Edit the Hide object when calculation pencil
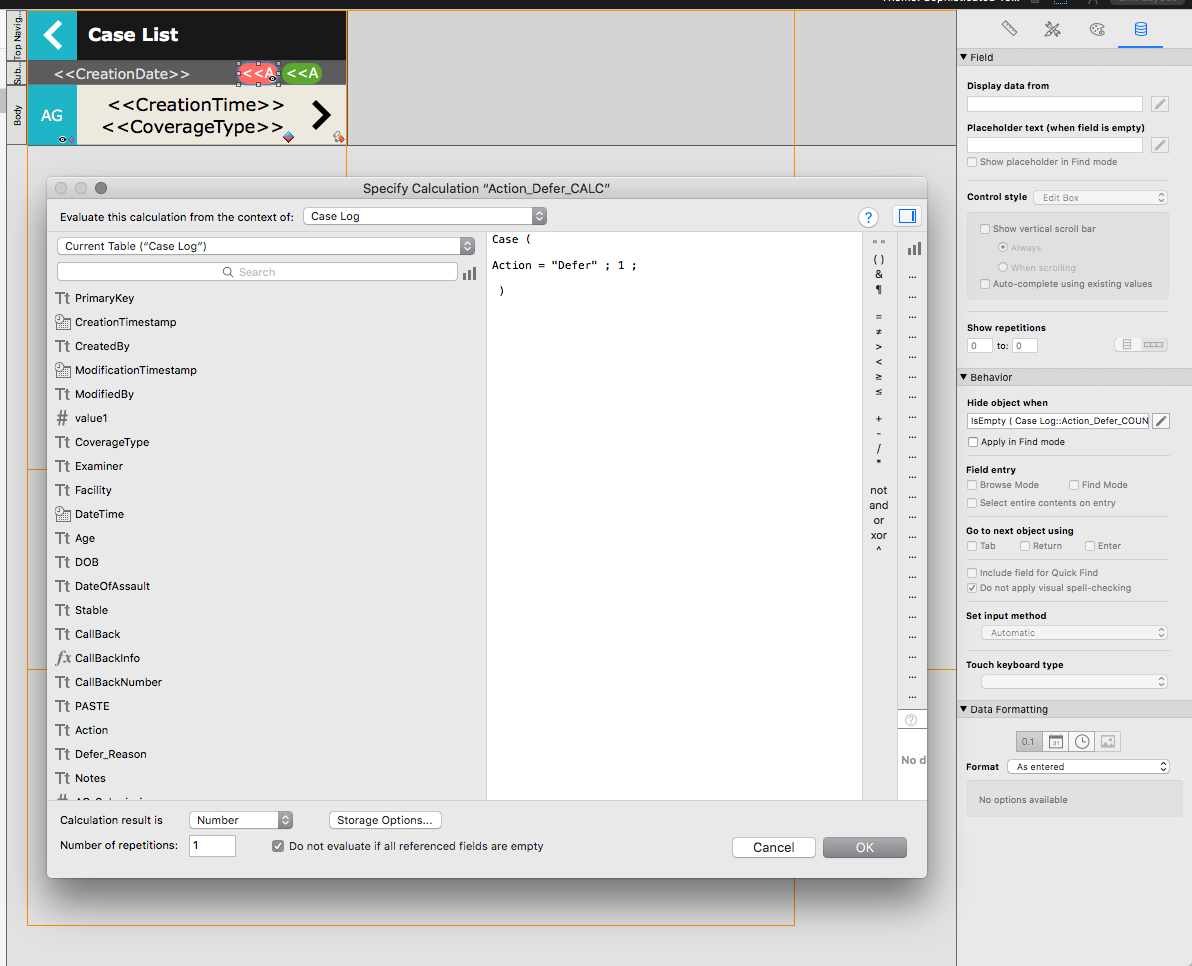This screenshot has height=966, width=1192. 1161,421
